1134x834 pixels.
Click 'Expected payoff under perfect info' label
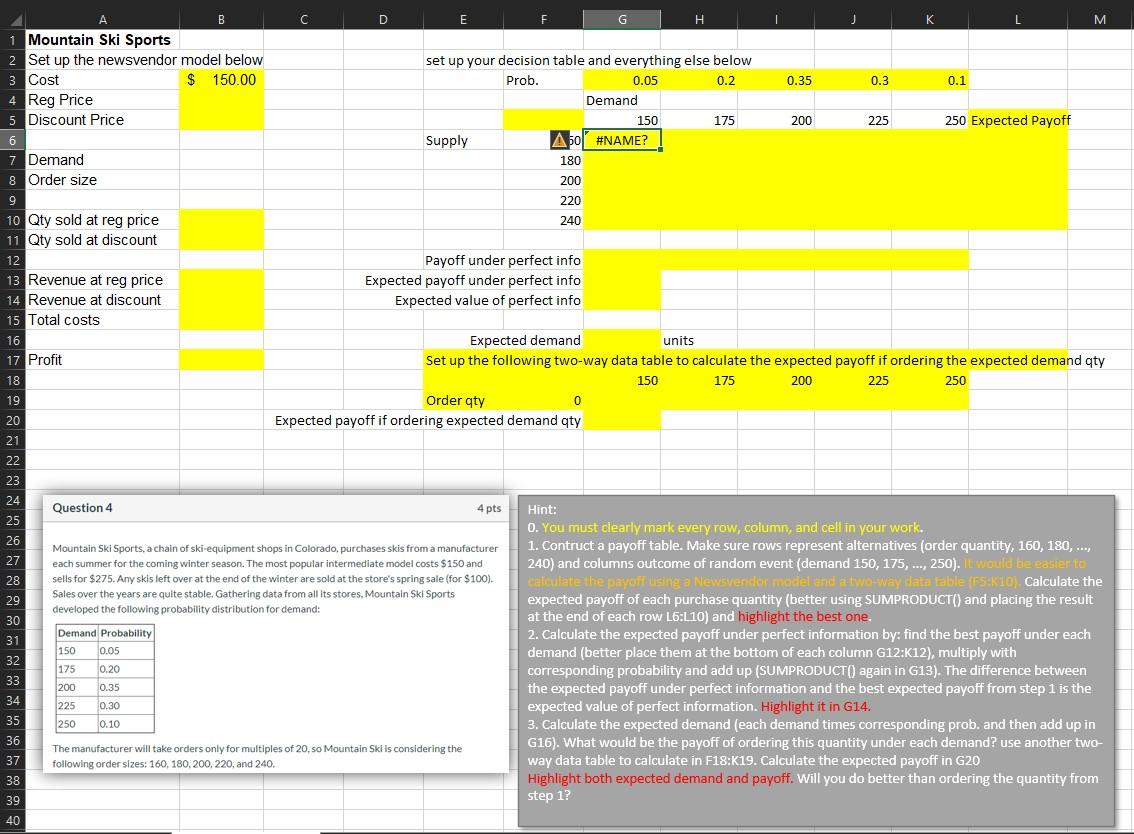click(x=472, y=281)
